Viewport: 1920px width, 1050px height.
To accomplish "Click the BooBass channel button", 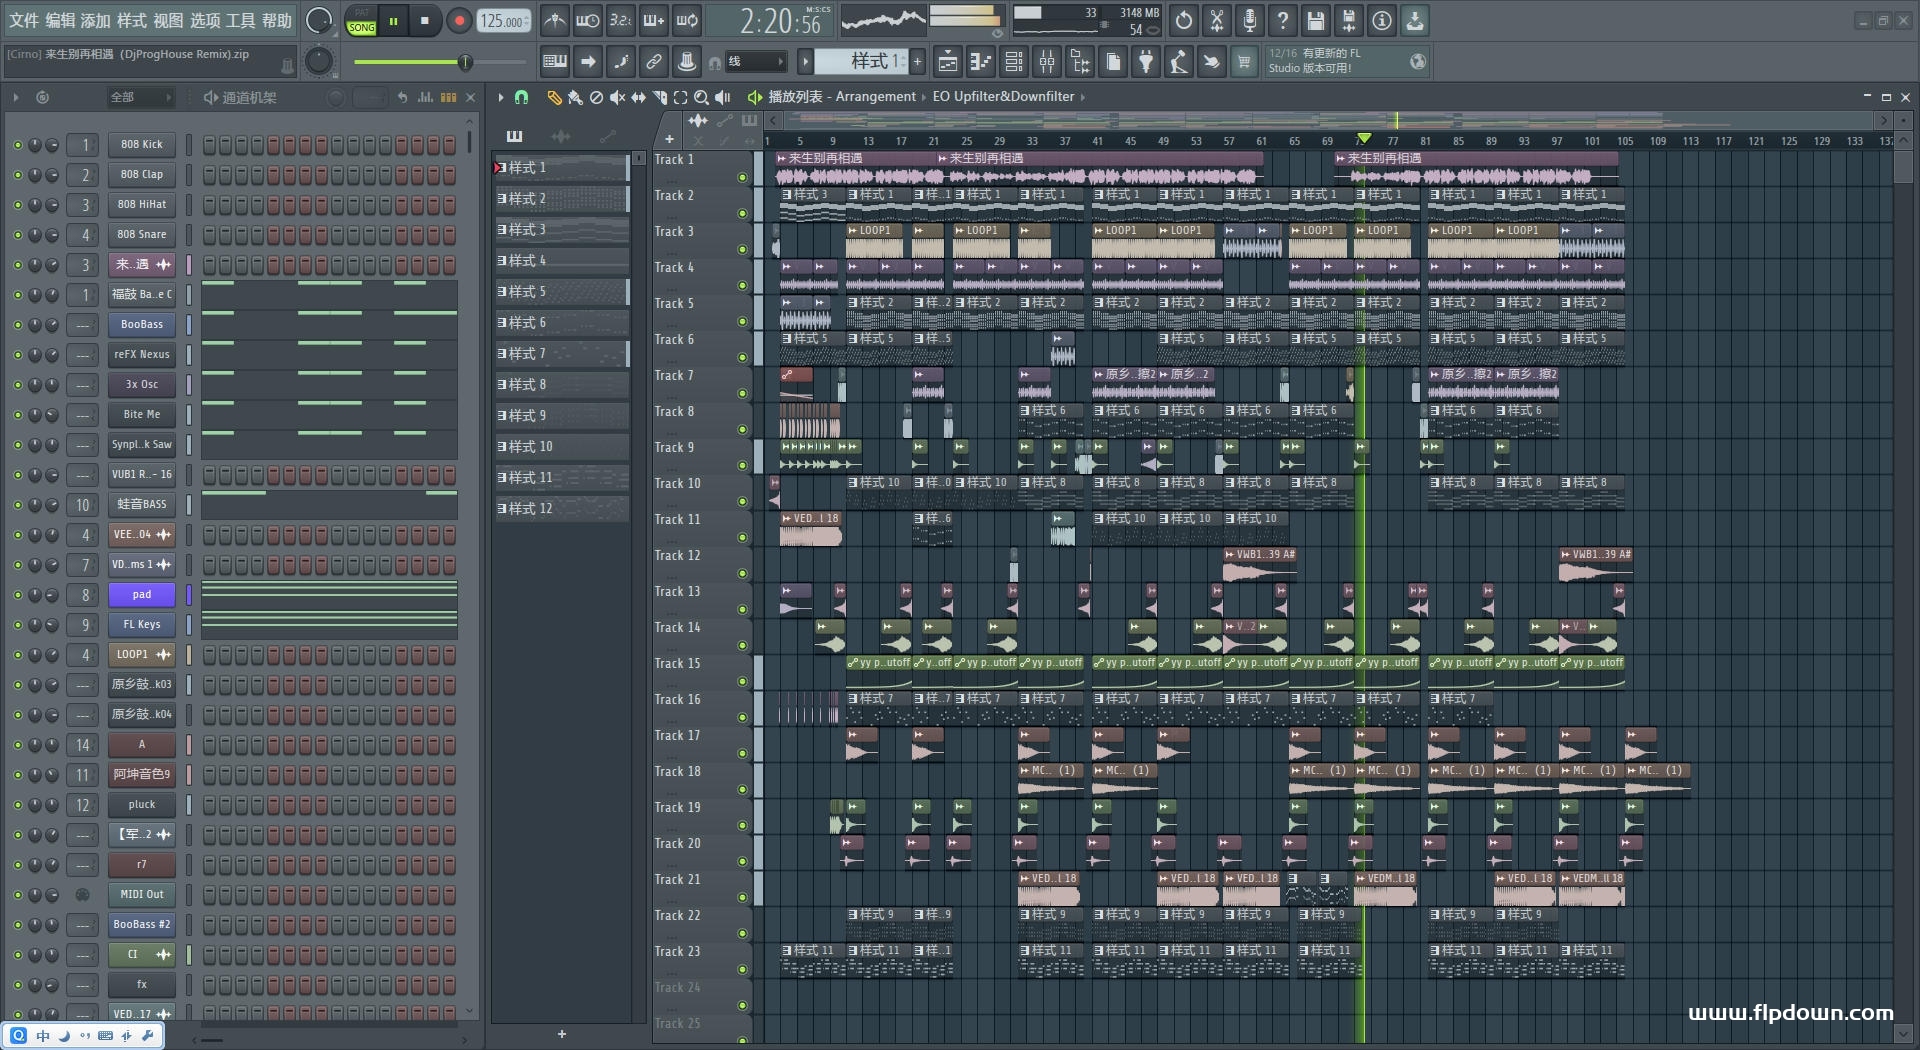I will [142, 325].
